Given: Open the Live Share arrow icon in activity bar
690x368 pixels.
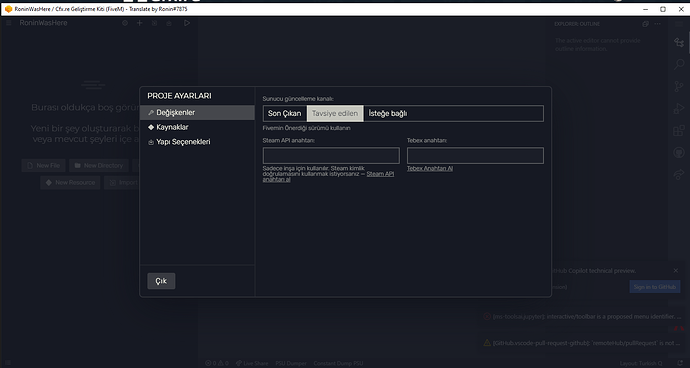Looking at the screenshot, I should 679,175.
